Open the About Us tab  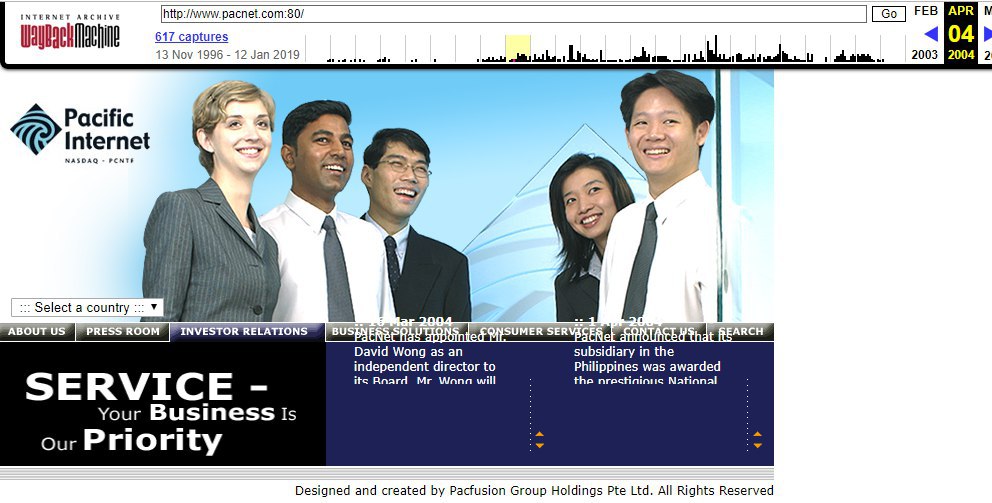37,332
